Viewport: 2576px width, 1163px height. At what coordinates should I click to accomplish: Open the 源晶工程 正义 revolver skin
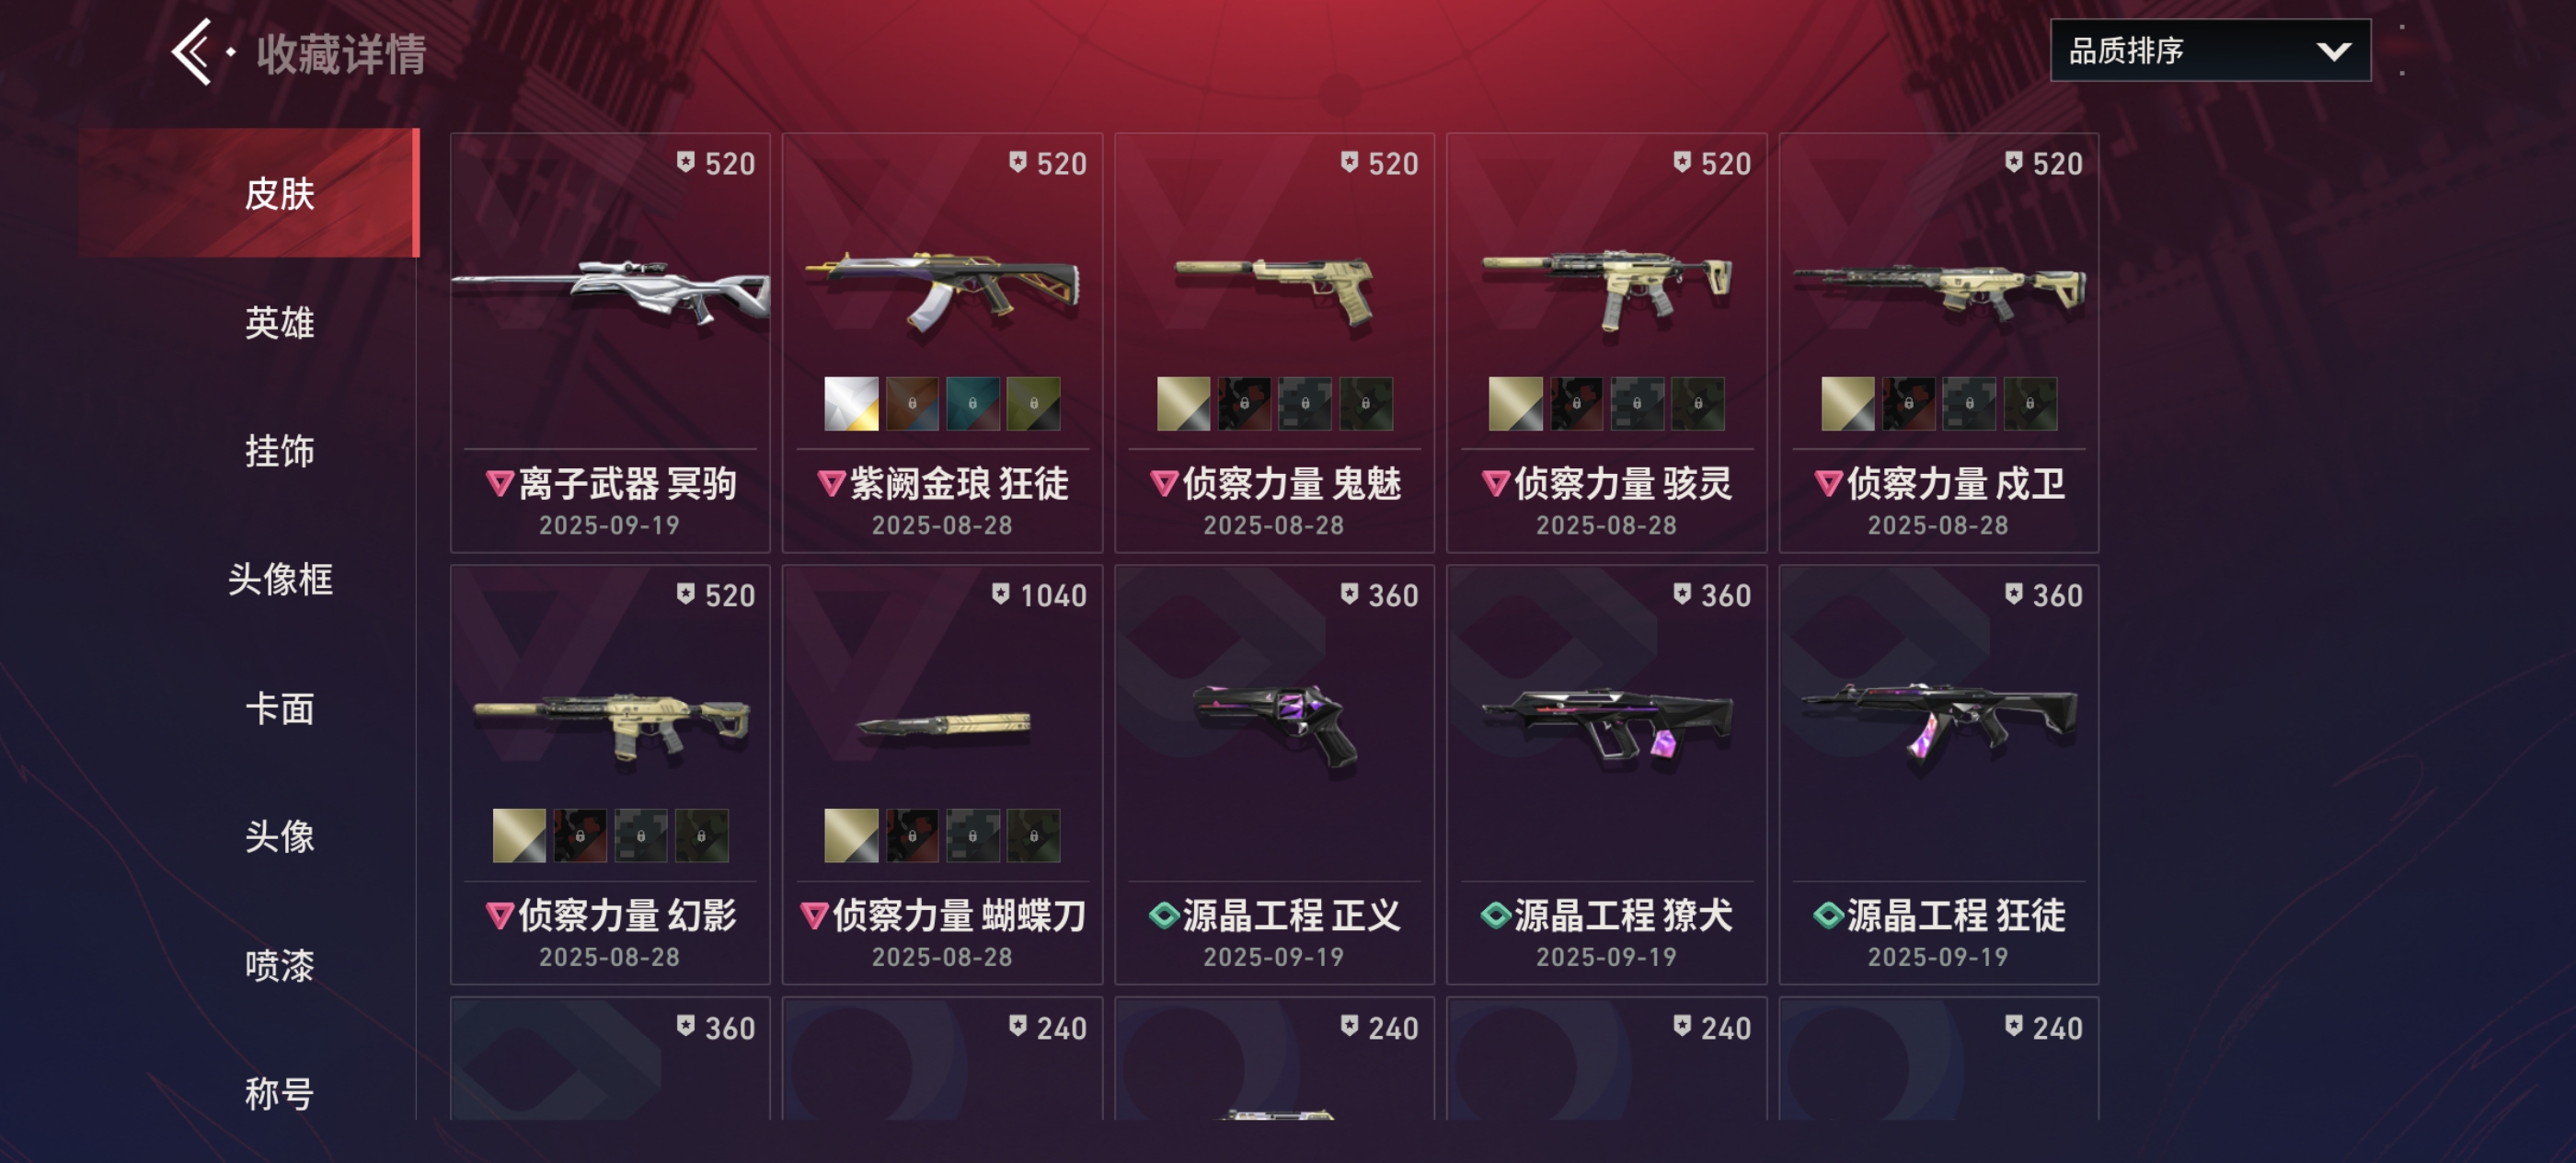coord(1274,774)
